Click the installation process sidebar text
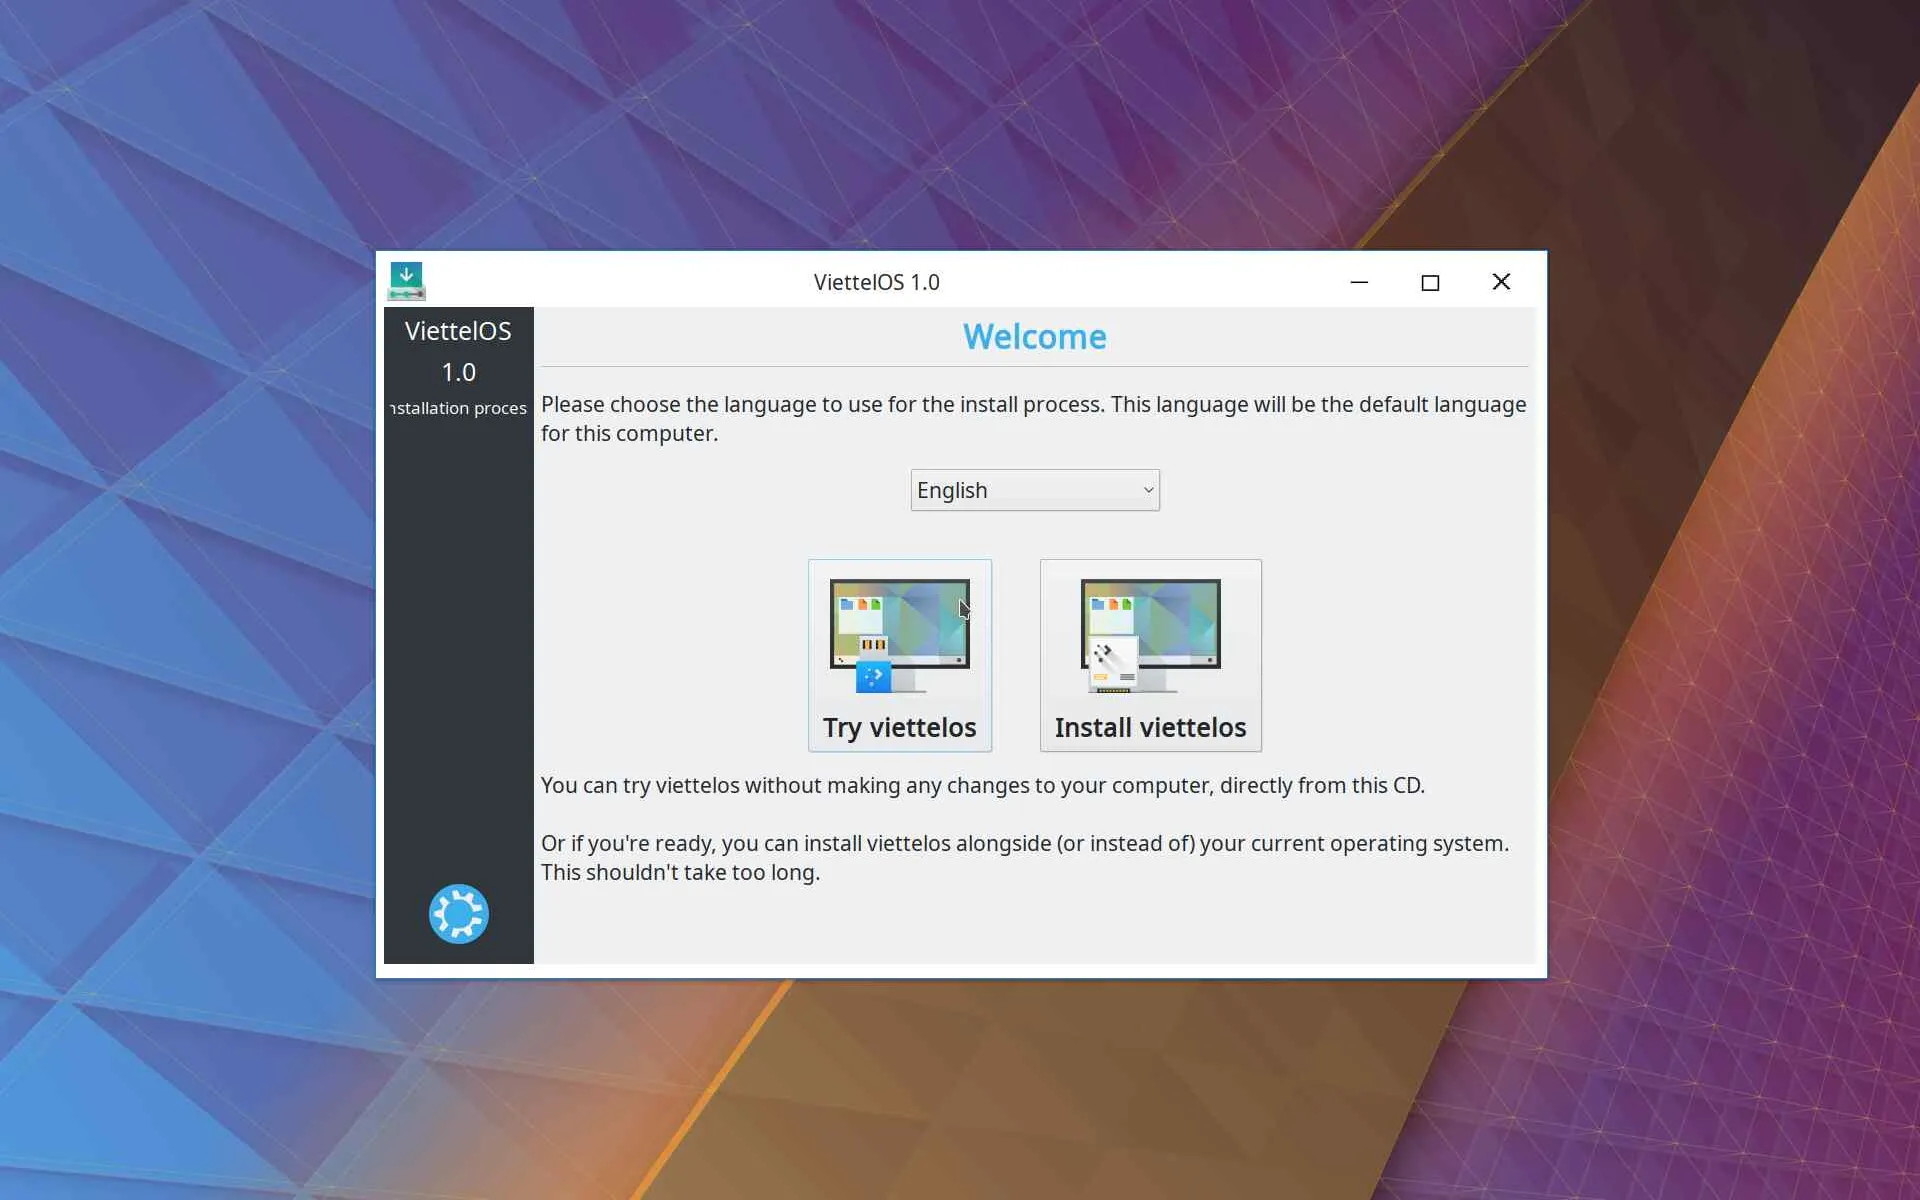 pos(458,408)
